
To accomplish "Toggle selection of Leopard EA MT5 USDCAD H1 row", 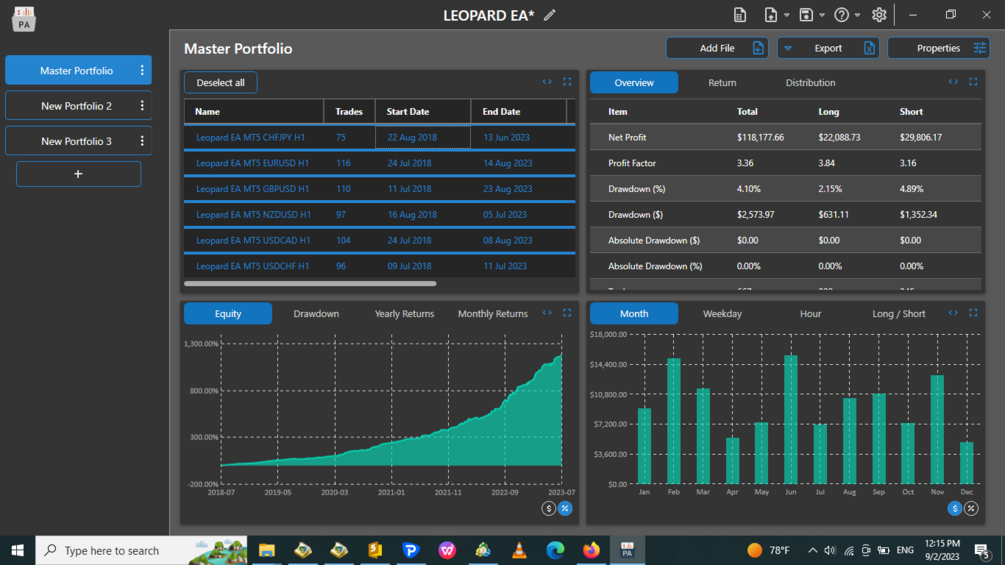I will click(379, 240).
